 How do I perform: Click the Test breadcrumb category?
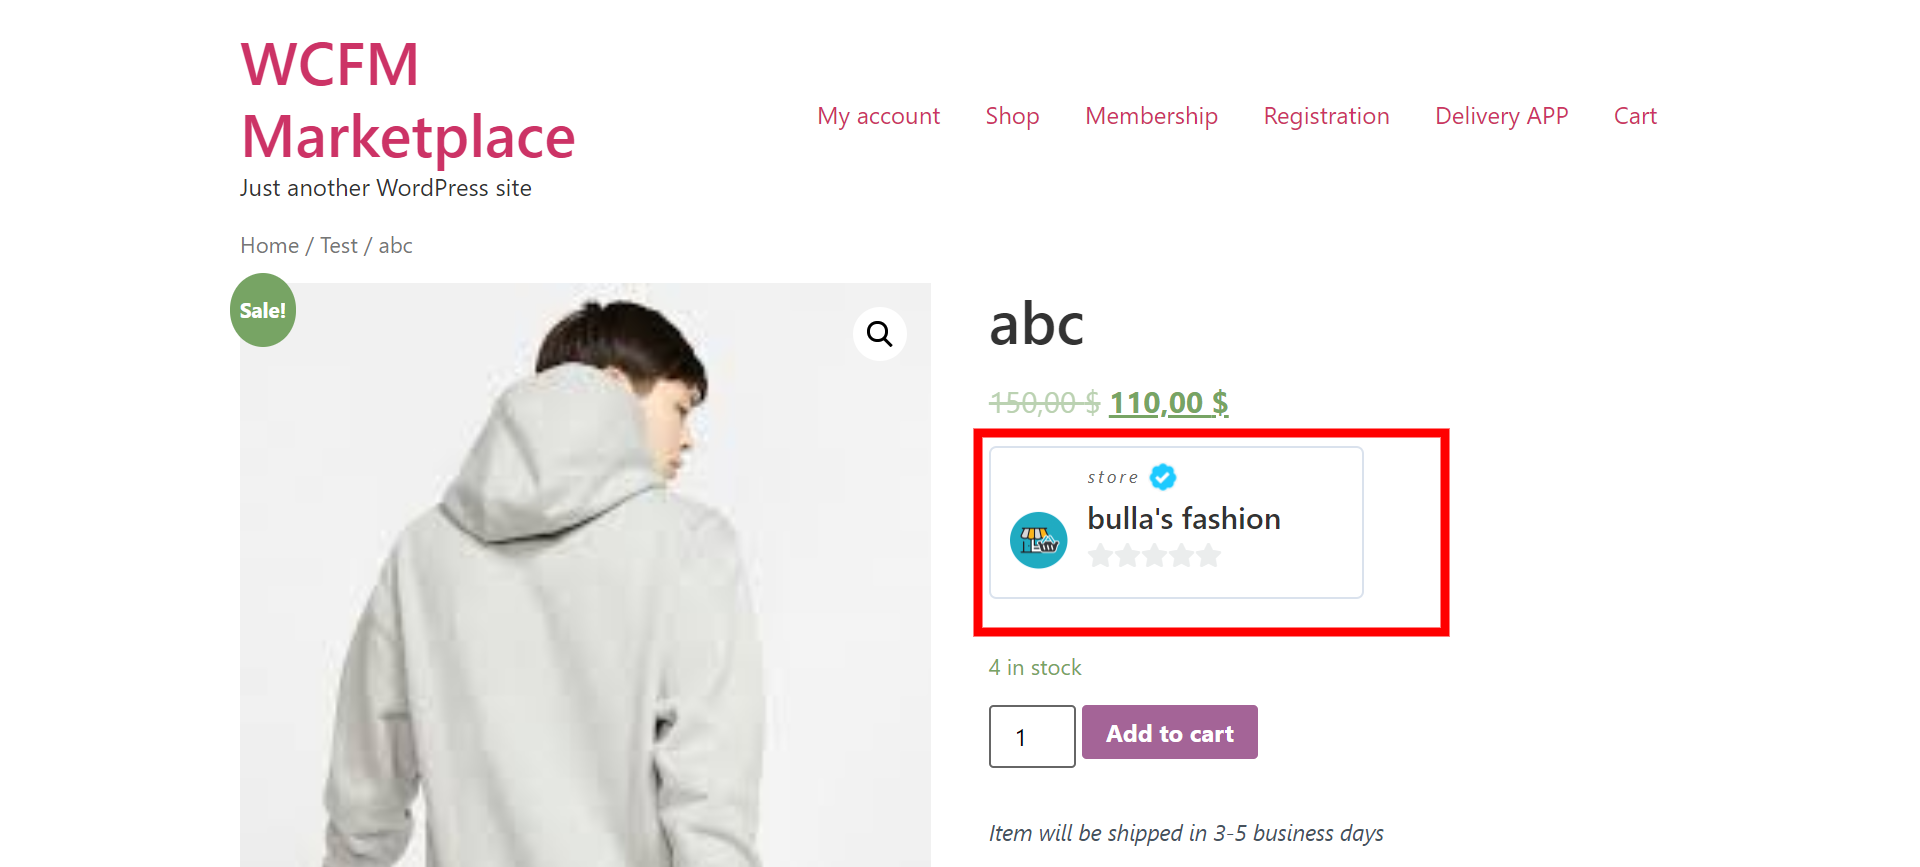click(338, 246)
